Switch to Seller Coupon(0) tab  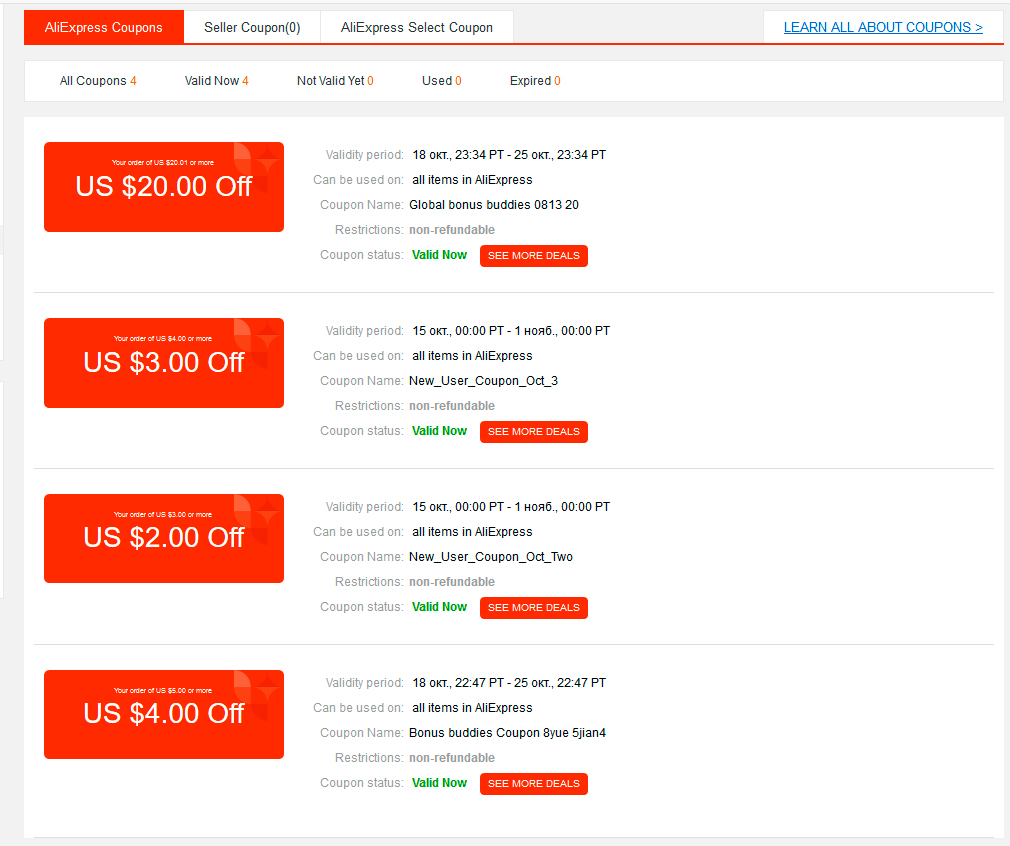[x=252, y=27]
